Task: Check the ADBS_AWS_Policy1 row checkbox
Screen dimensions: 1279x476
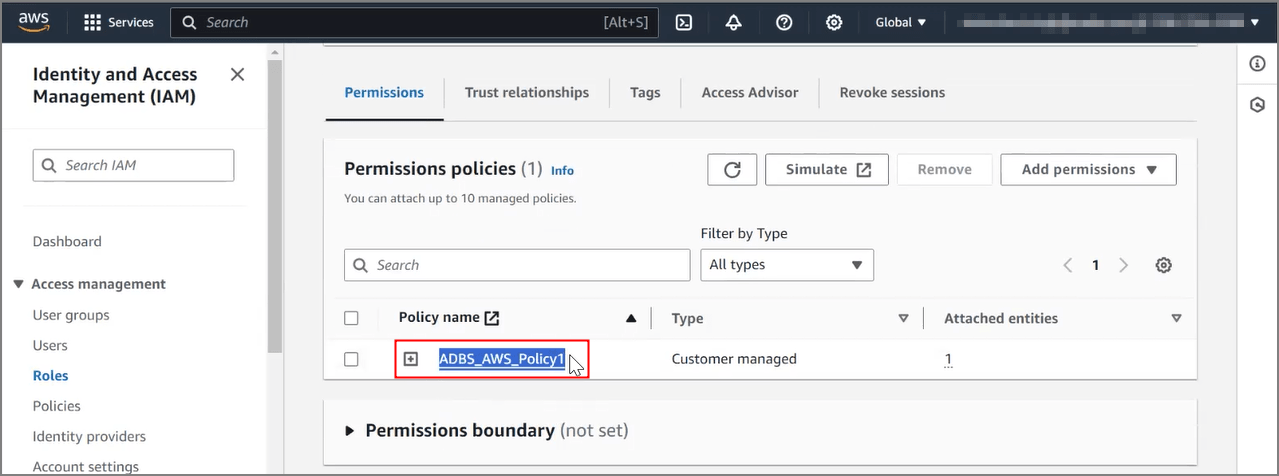Action: [351, 359]
